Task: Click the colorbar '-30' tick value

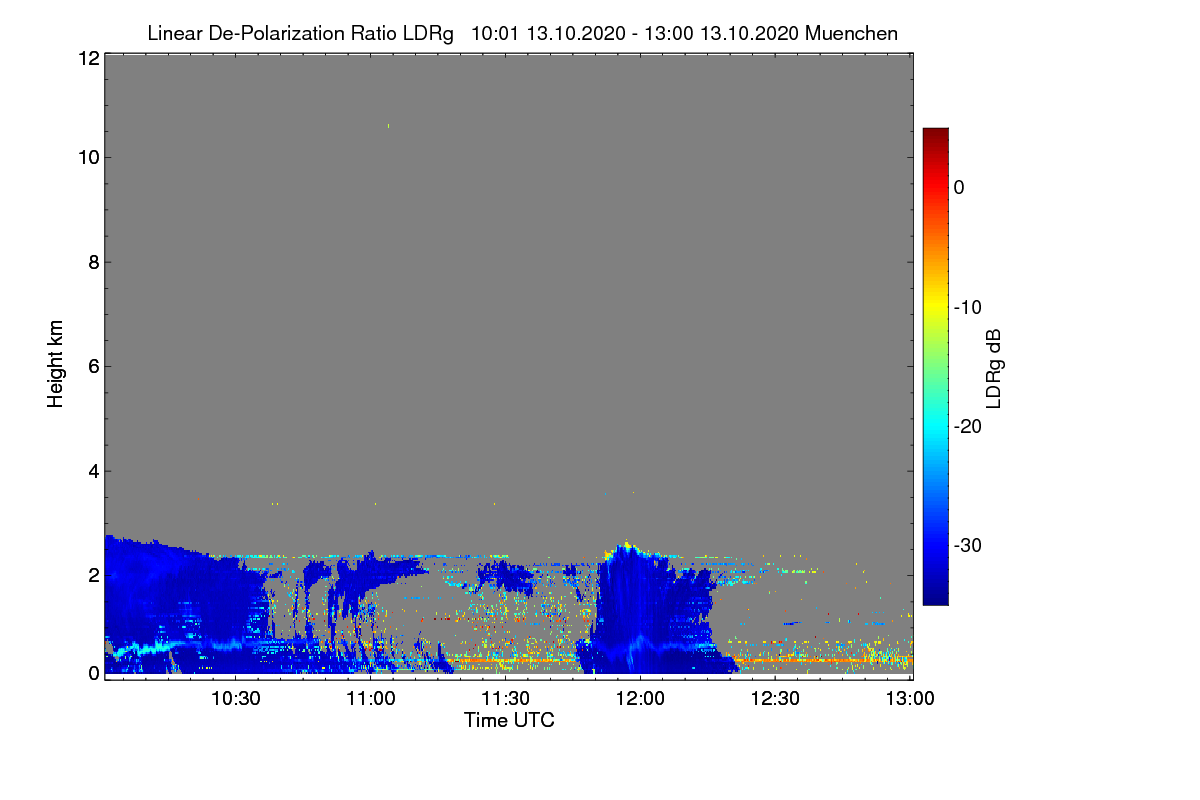Action: [967, 546]
